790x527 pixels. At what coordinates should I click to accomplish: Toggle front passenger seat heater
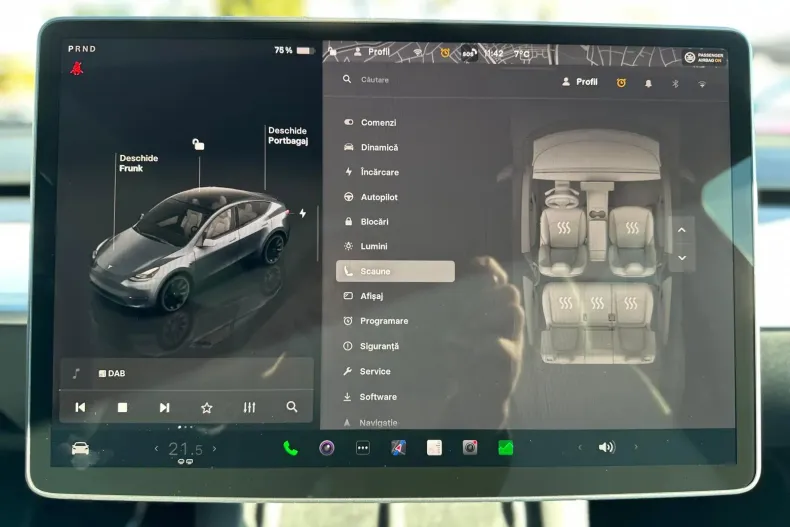632,228
